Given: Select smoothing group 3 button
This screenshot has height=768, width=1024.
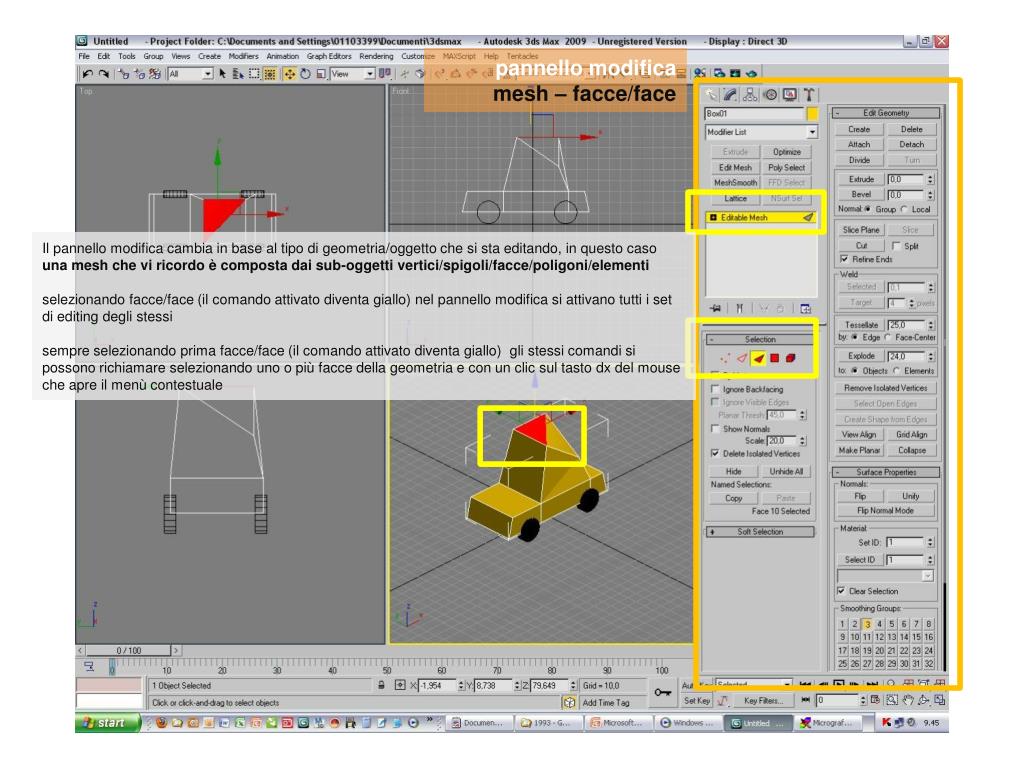Looking at the screenshot, I should tap(867, 624).
